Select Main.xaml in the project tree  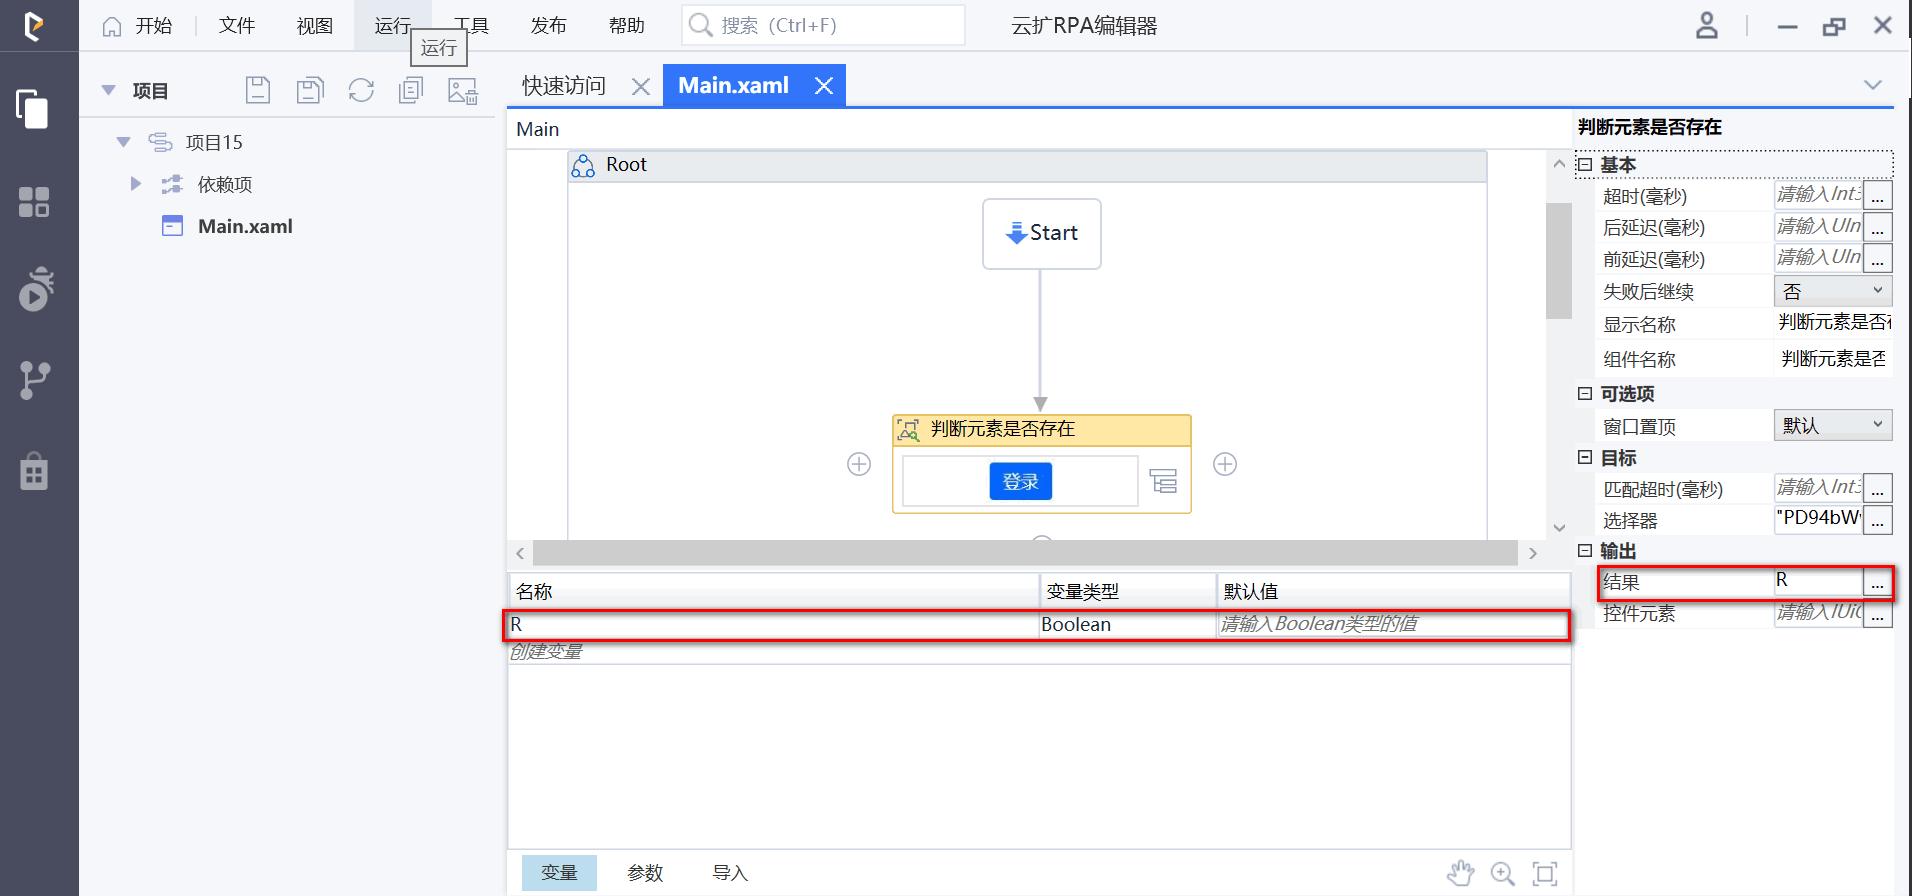point(245,226)
